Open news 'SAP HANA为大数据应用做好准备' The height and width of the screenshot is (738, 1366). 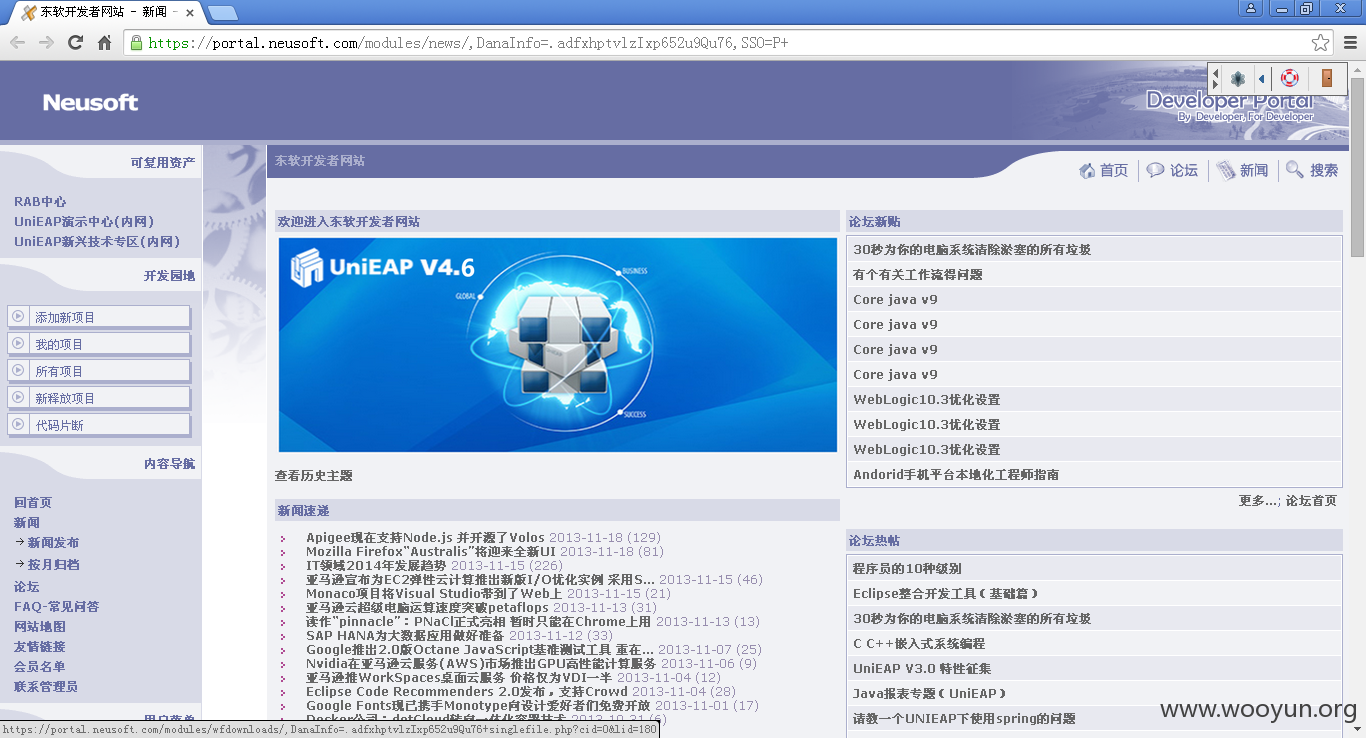[x=405, y=635]
